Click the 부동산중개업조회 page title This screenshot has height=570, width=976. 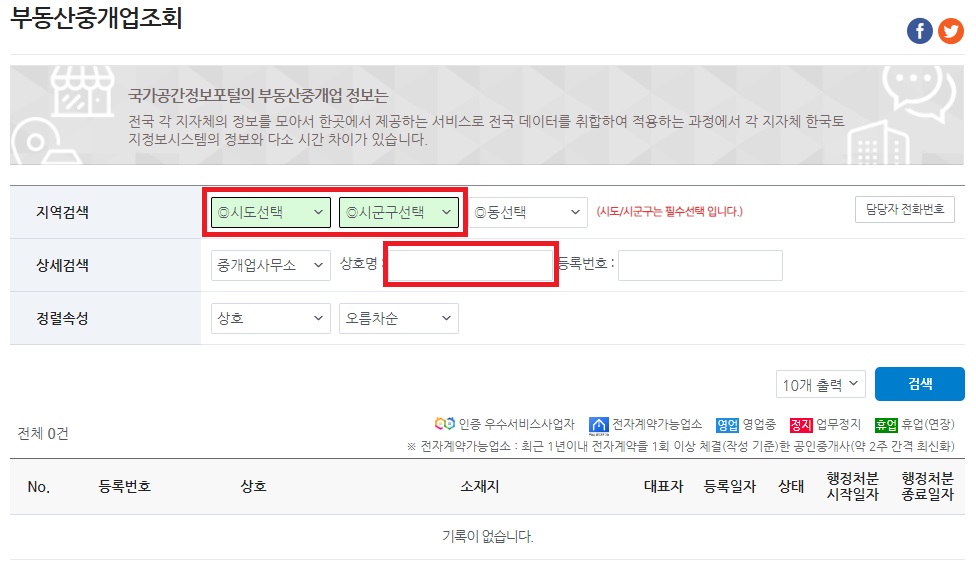pyautogui.click(x=96, y=17)
